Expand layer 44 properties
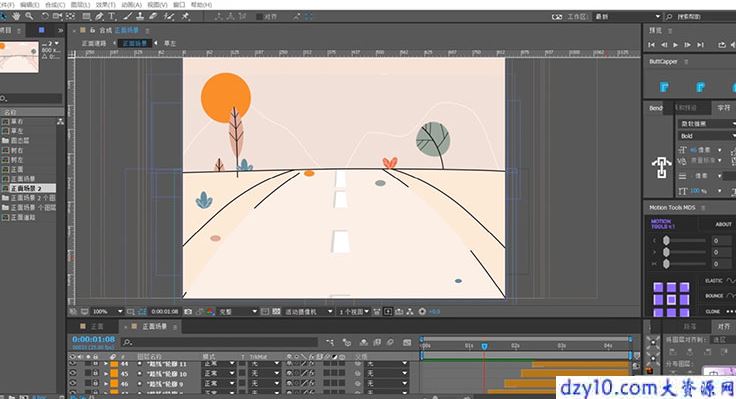Screen dimensions: 736x399 click(x=106, y=364)
